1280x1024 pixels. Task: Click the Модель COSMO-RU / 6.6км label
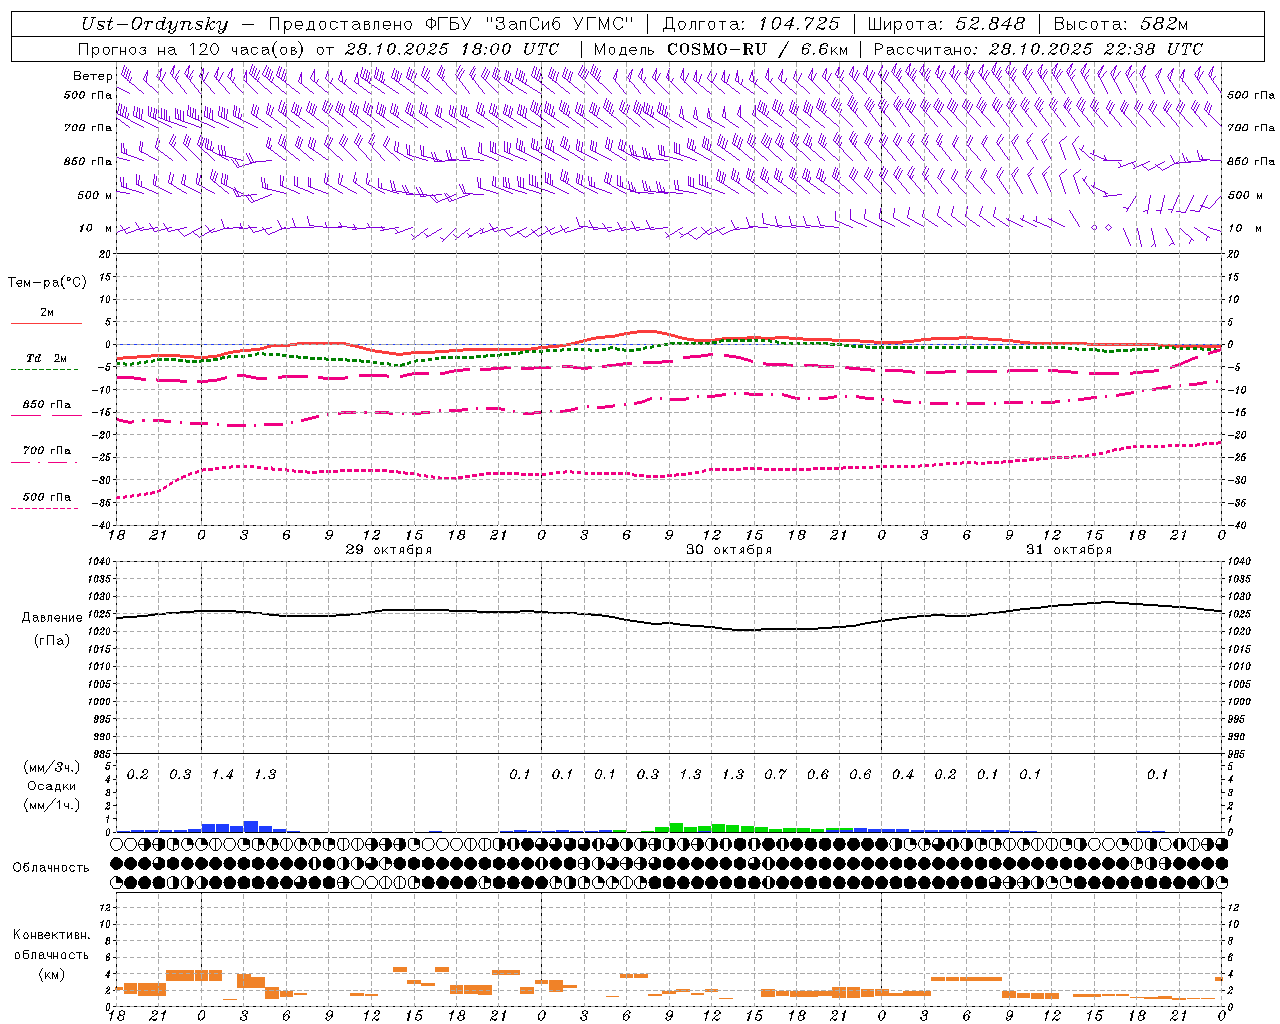721,49
